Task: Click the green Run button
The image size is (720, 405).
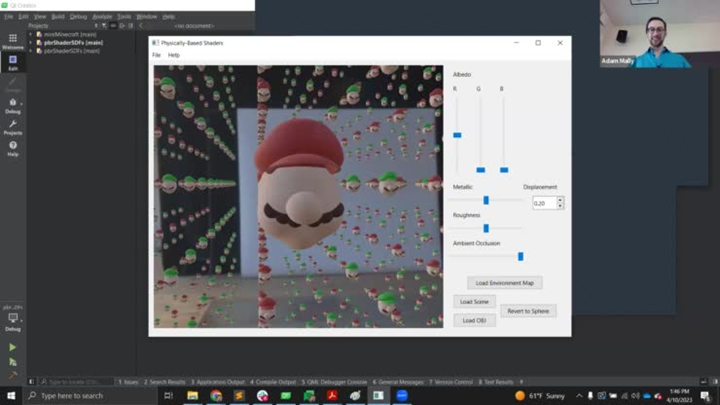Action: [x=12, y=347]
